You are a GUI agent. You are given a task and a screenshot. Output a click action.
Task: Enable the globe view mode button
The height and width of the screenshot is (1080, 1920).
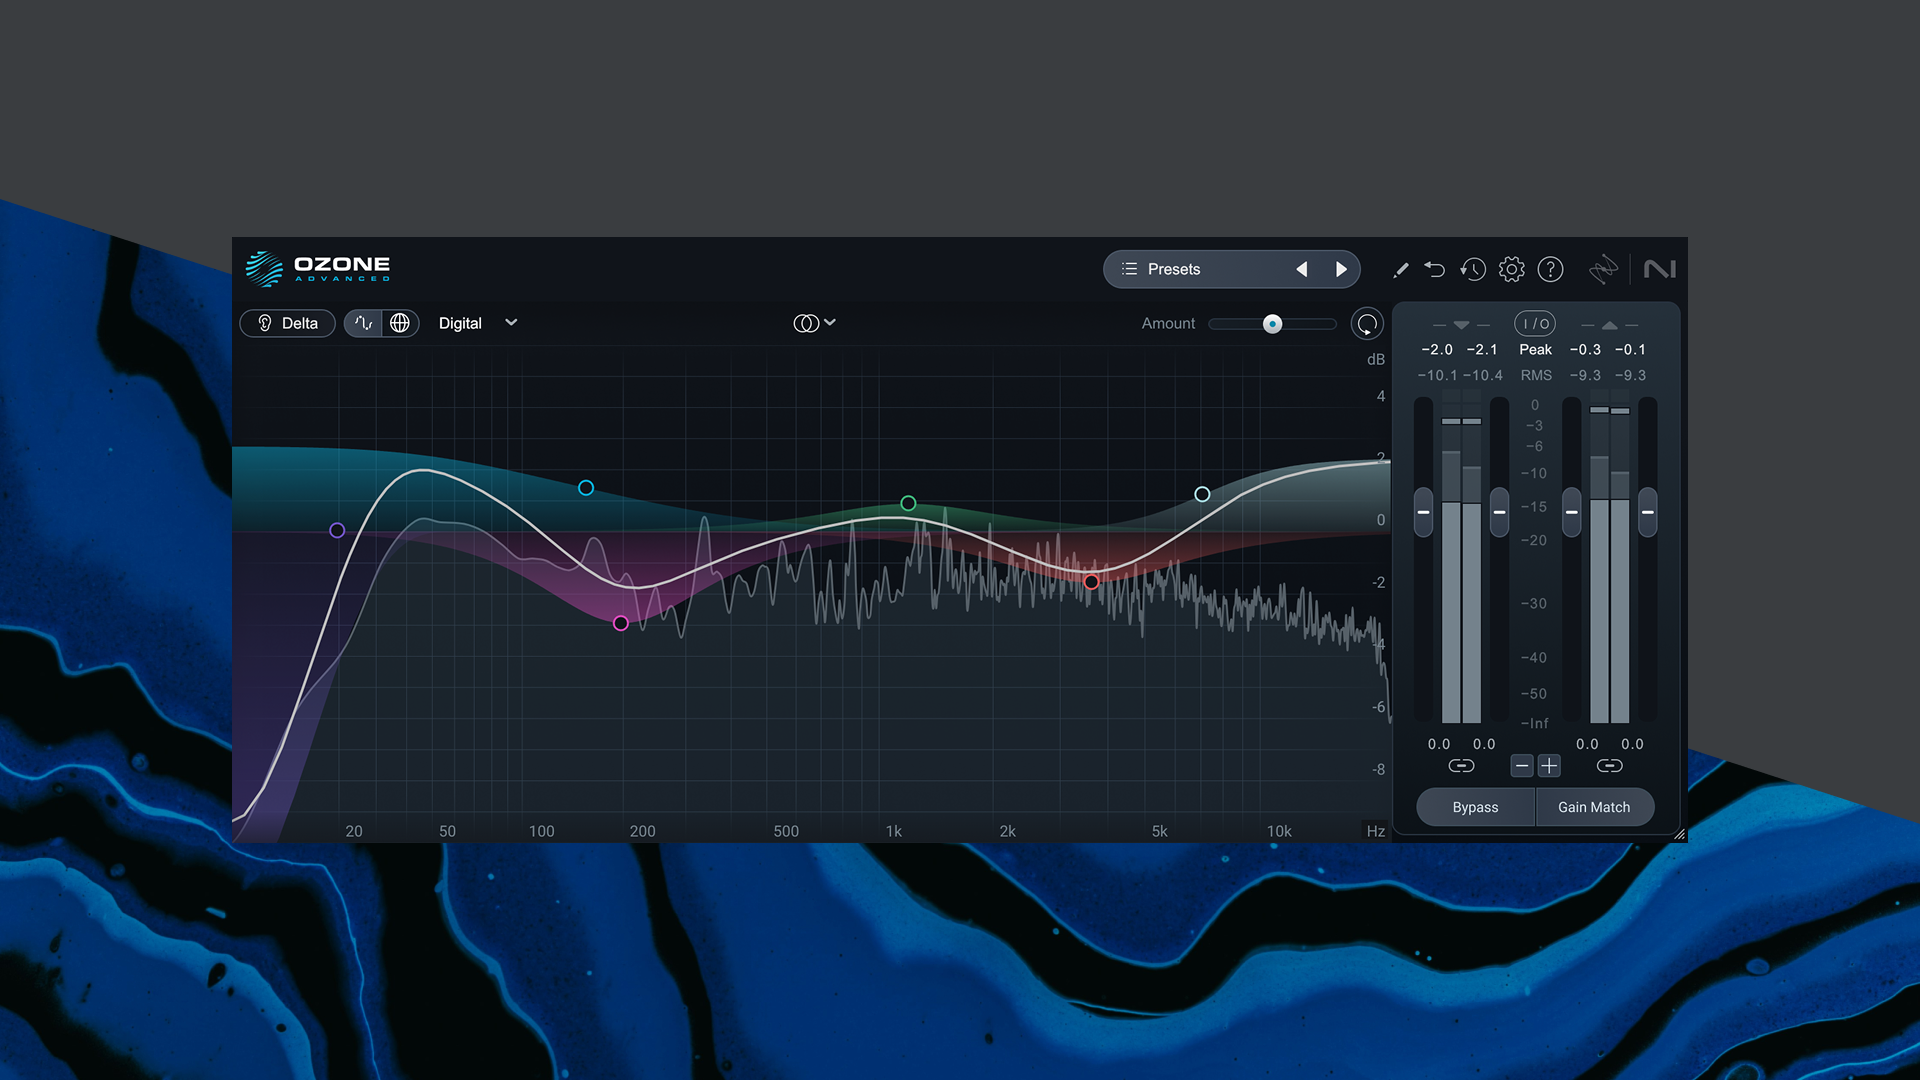point(400,323)
